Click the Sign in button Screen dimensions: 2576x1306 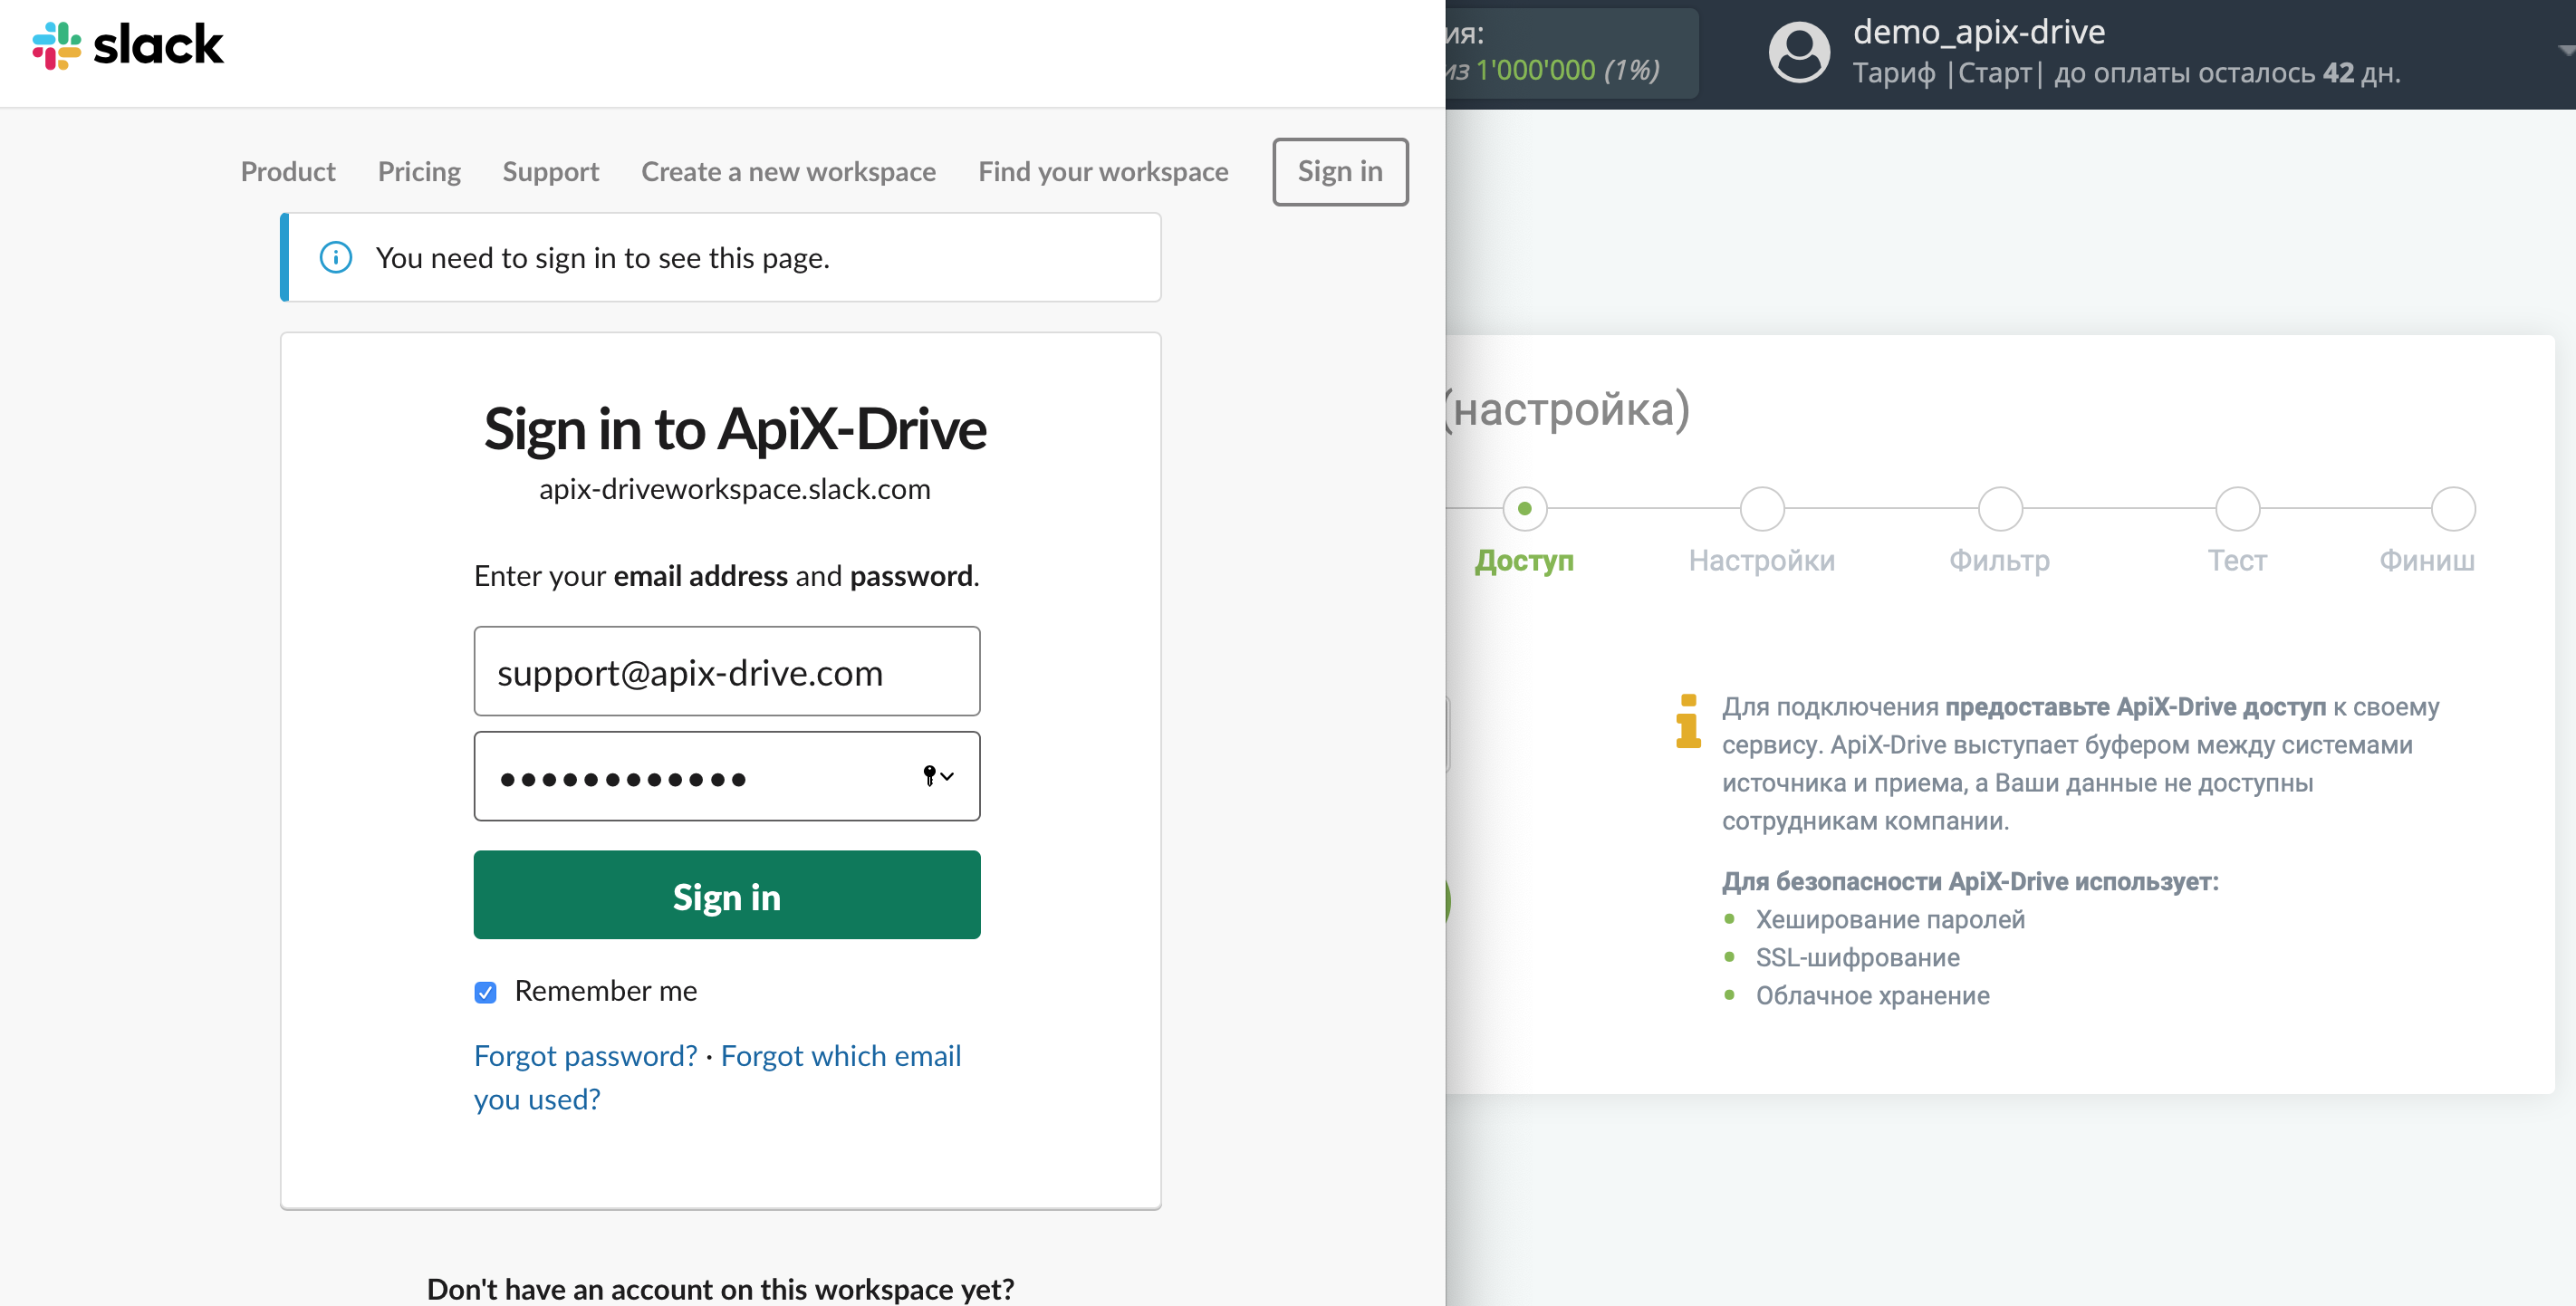click(725, 895)
